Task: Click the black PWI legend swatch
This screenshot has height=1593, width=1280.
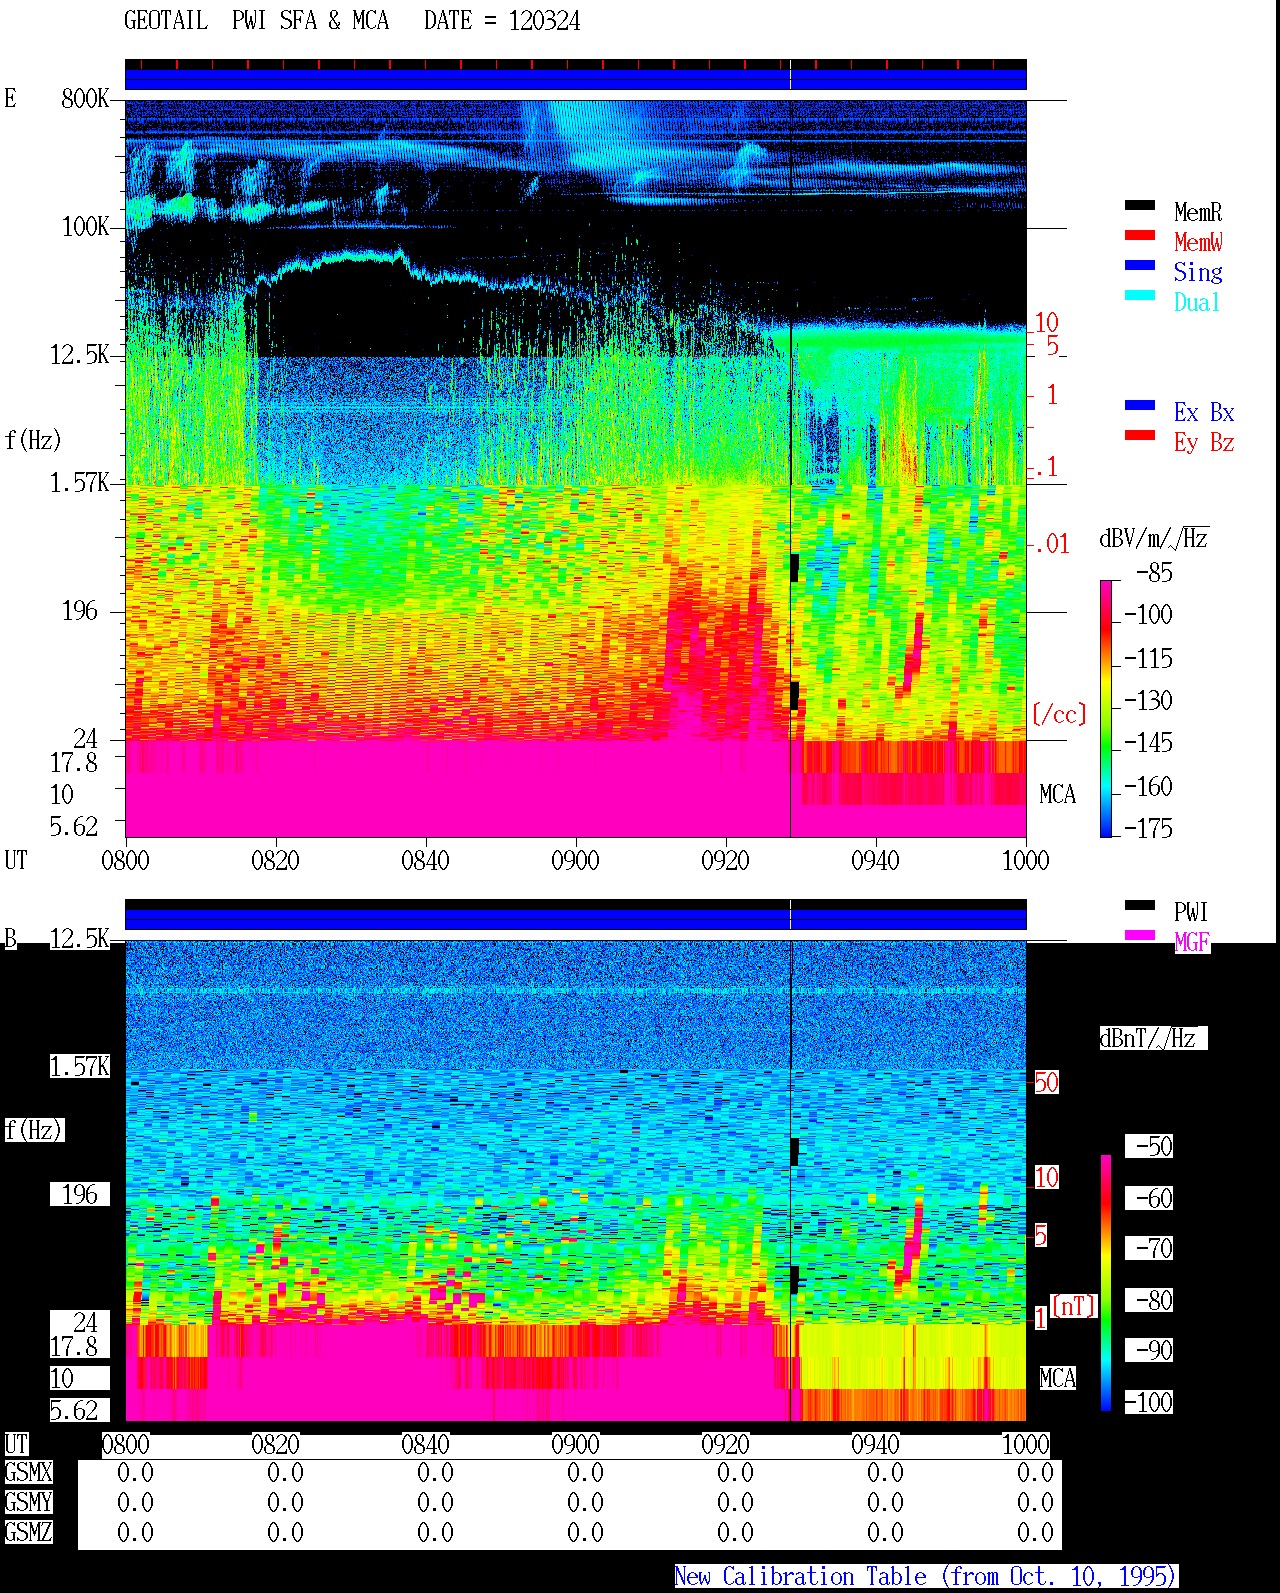Action: (x=1140, y=905)
